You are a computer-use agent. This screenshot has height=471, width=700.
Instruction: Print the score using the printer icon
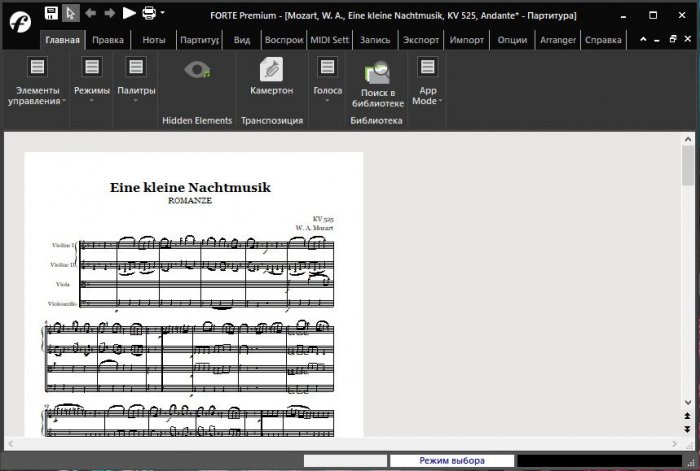149,13
